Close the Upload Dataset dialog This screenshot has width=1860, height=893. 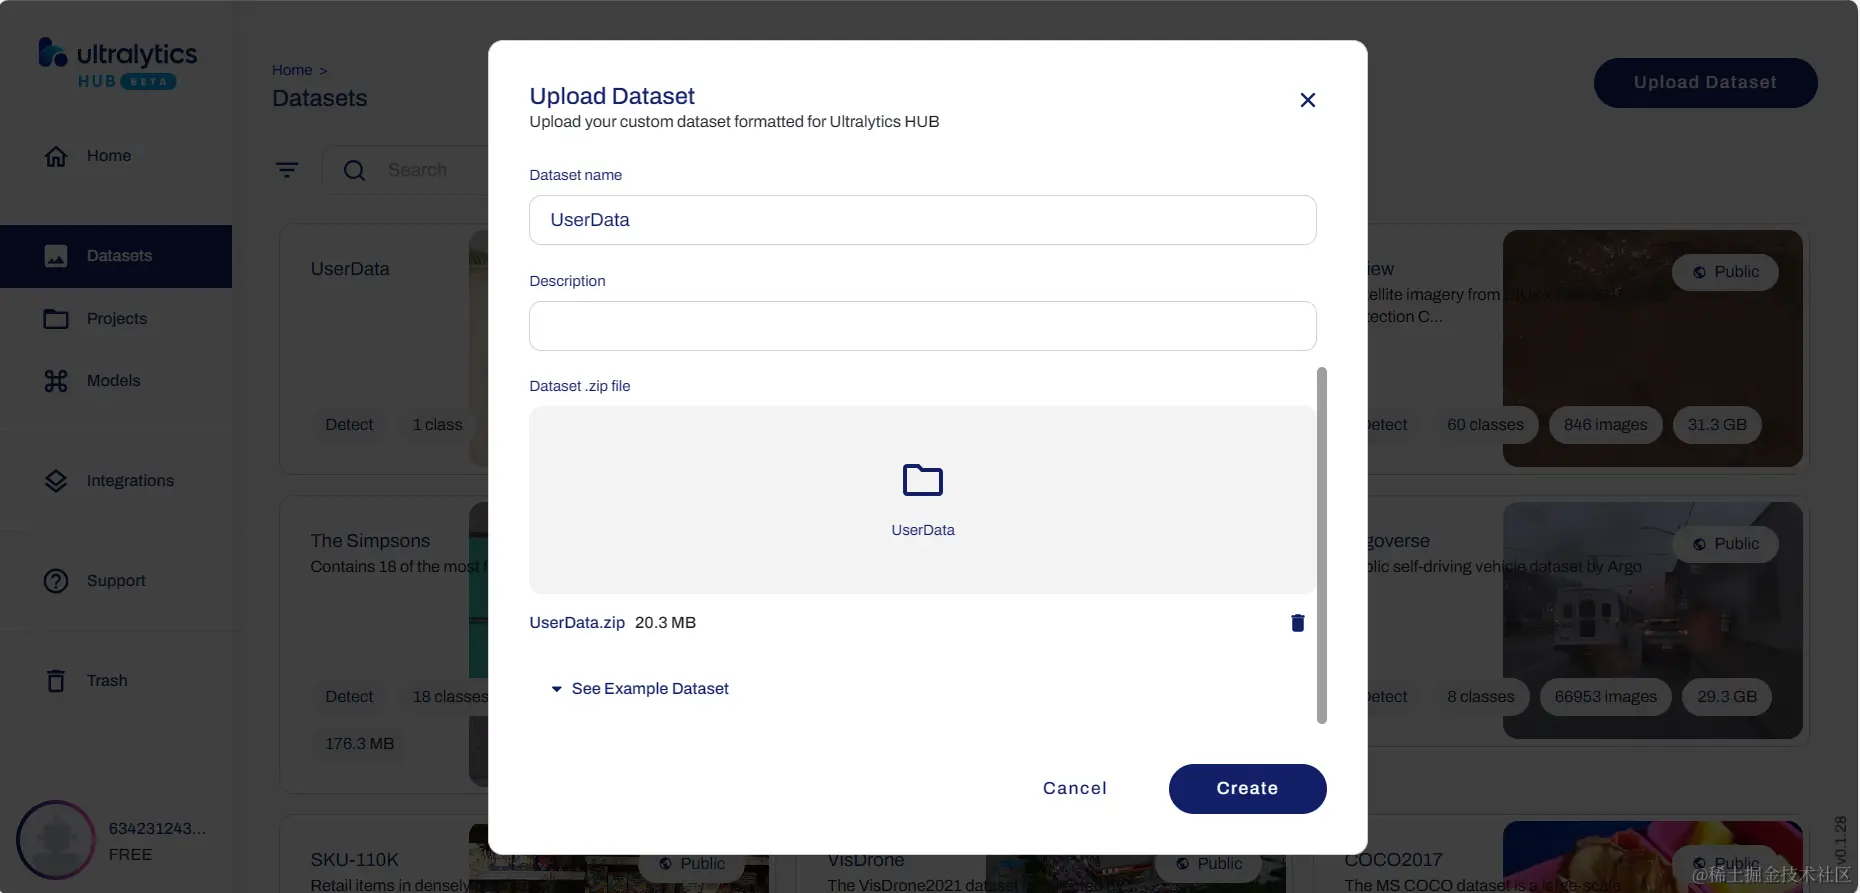1307,100
